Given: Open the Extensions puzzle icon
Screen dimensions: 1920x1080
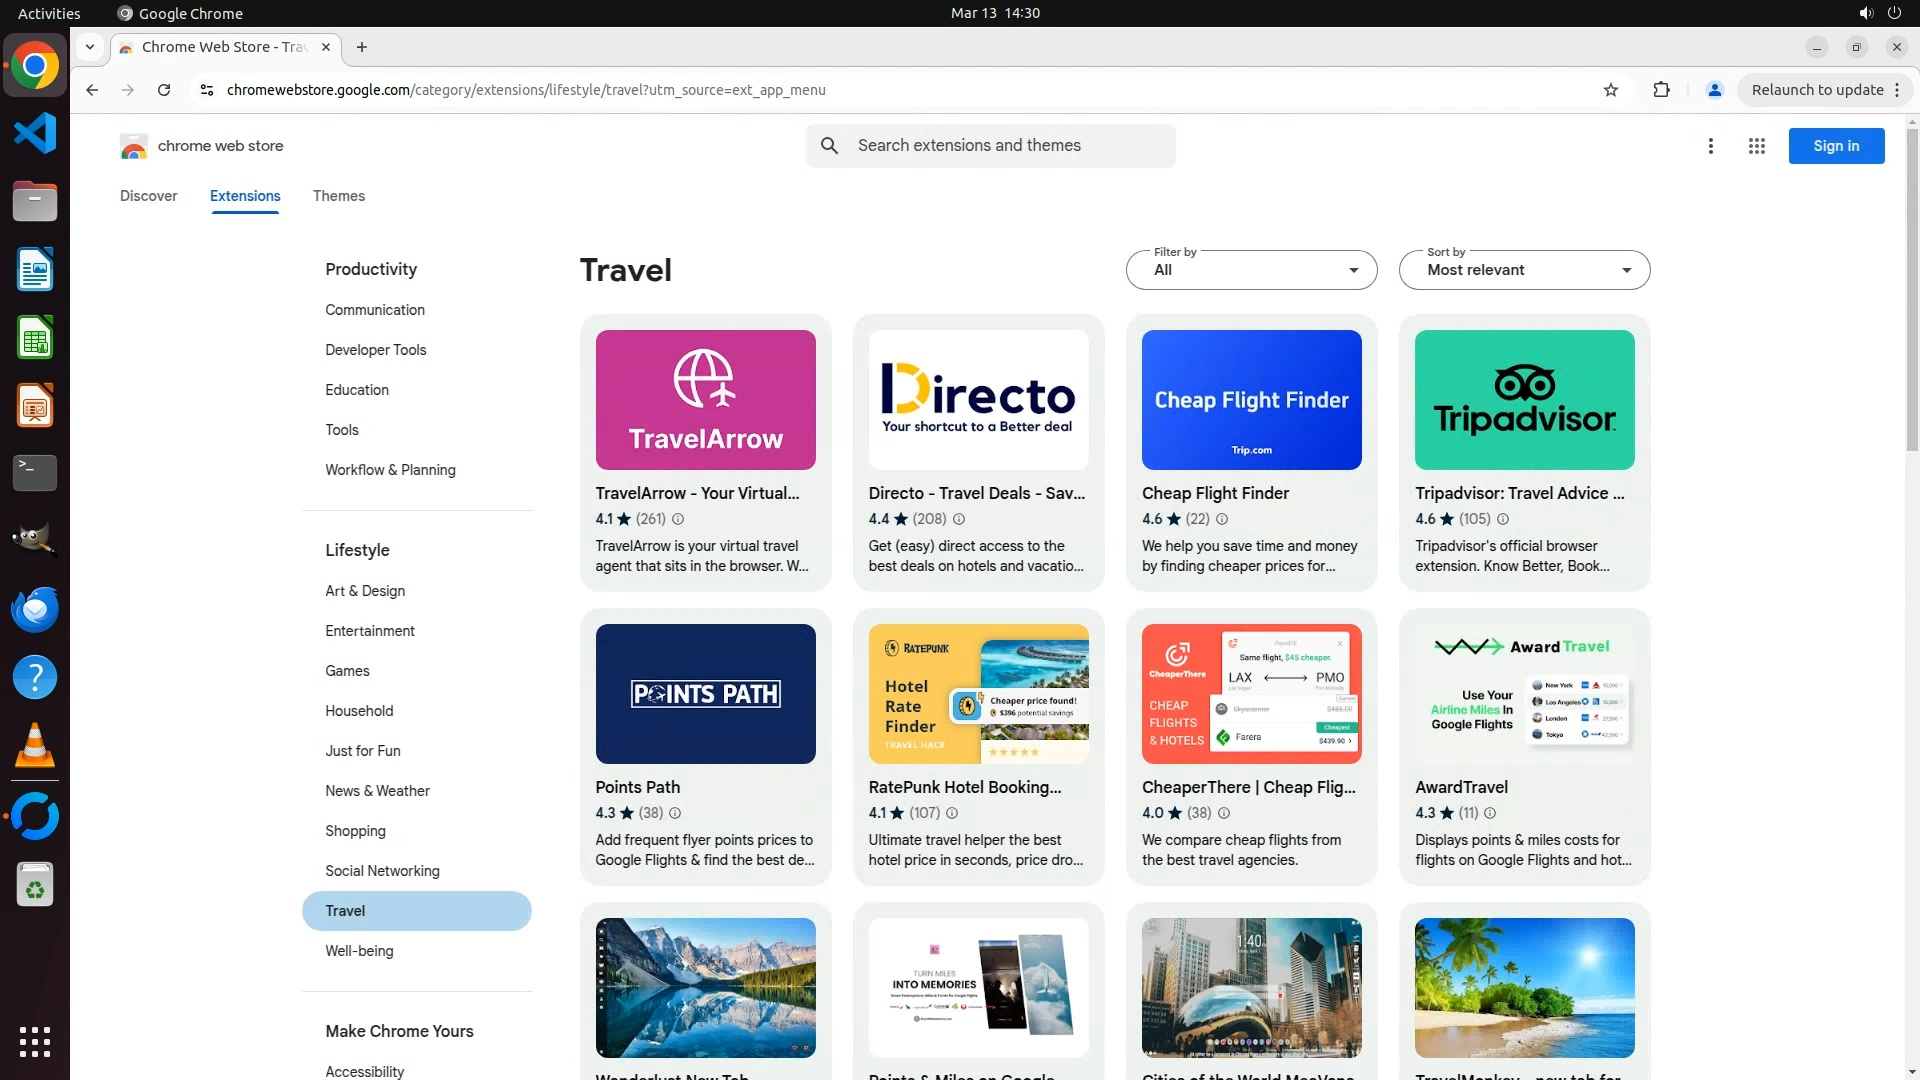Looking at the screenshot, I should point(1661,90).
